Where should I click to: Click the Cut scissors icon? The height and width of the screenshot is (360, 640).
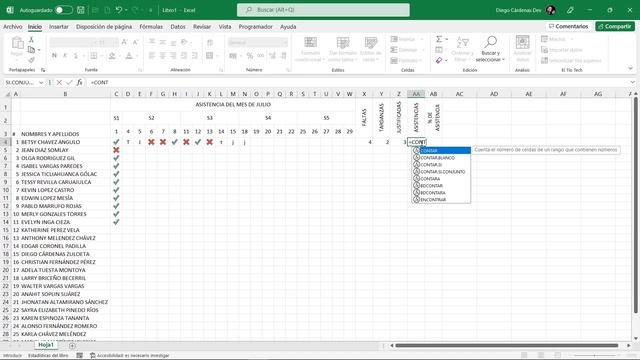click(x=31, y=40)
